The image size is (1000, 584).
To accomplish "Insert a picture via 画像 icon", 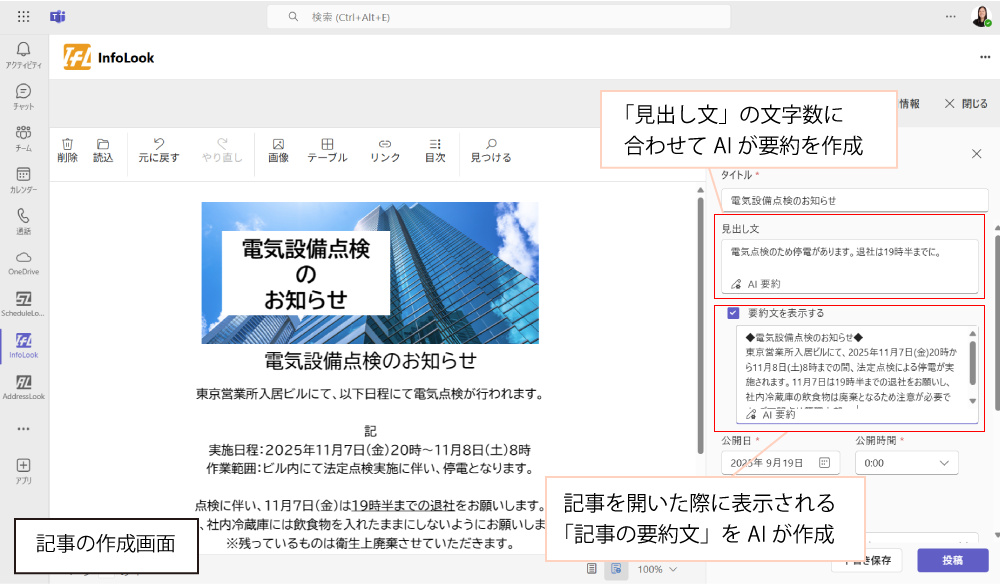I will pyautogui.click(x=278, y=150).
